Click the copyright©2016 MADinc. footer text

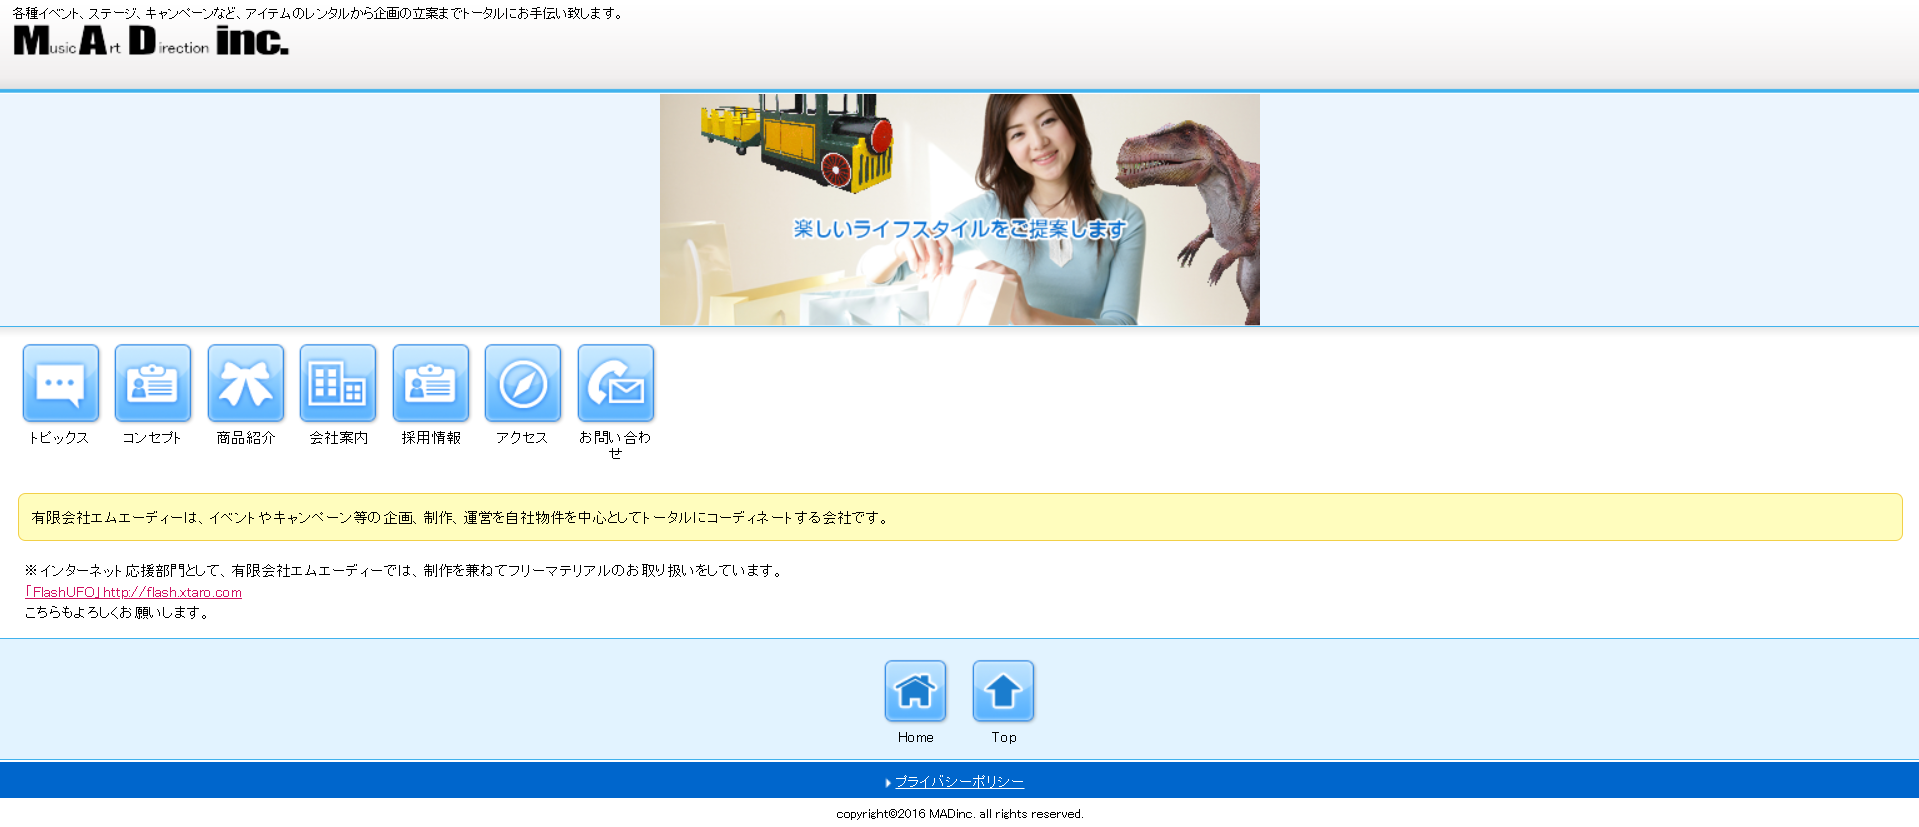pyautogui.click(x=960, y=814)
